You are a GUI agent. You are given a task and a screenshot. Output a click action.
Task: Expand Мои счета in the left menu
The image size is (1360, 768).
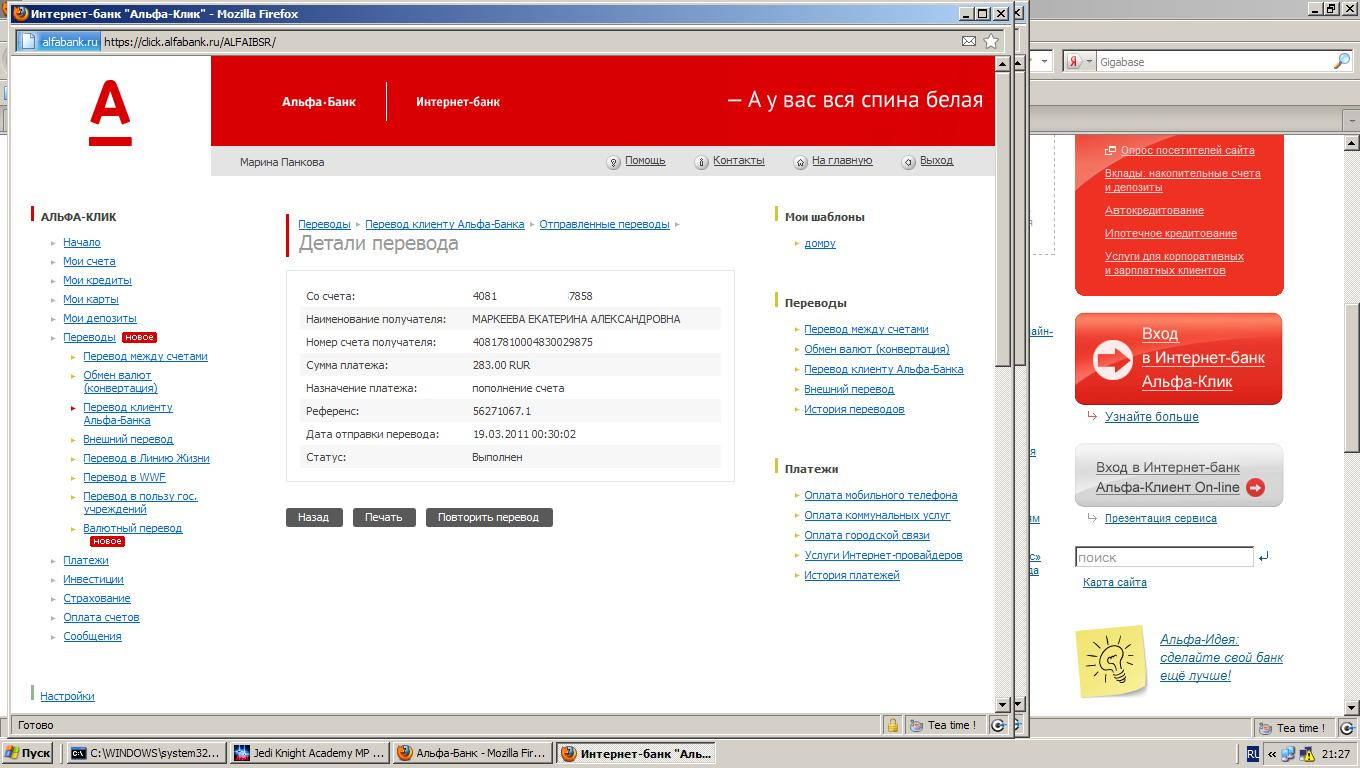pos(89,261)
